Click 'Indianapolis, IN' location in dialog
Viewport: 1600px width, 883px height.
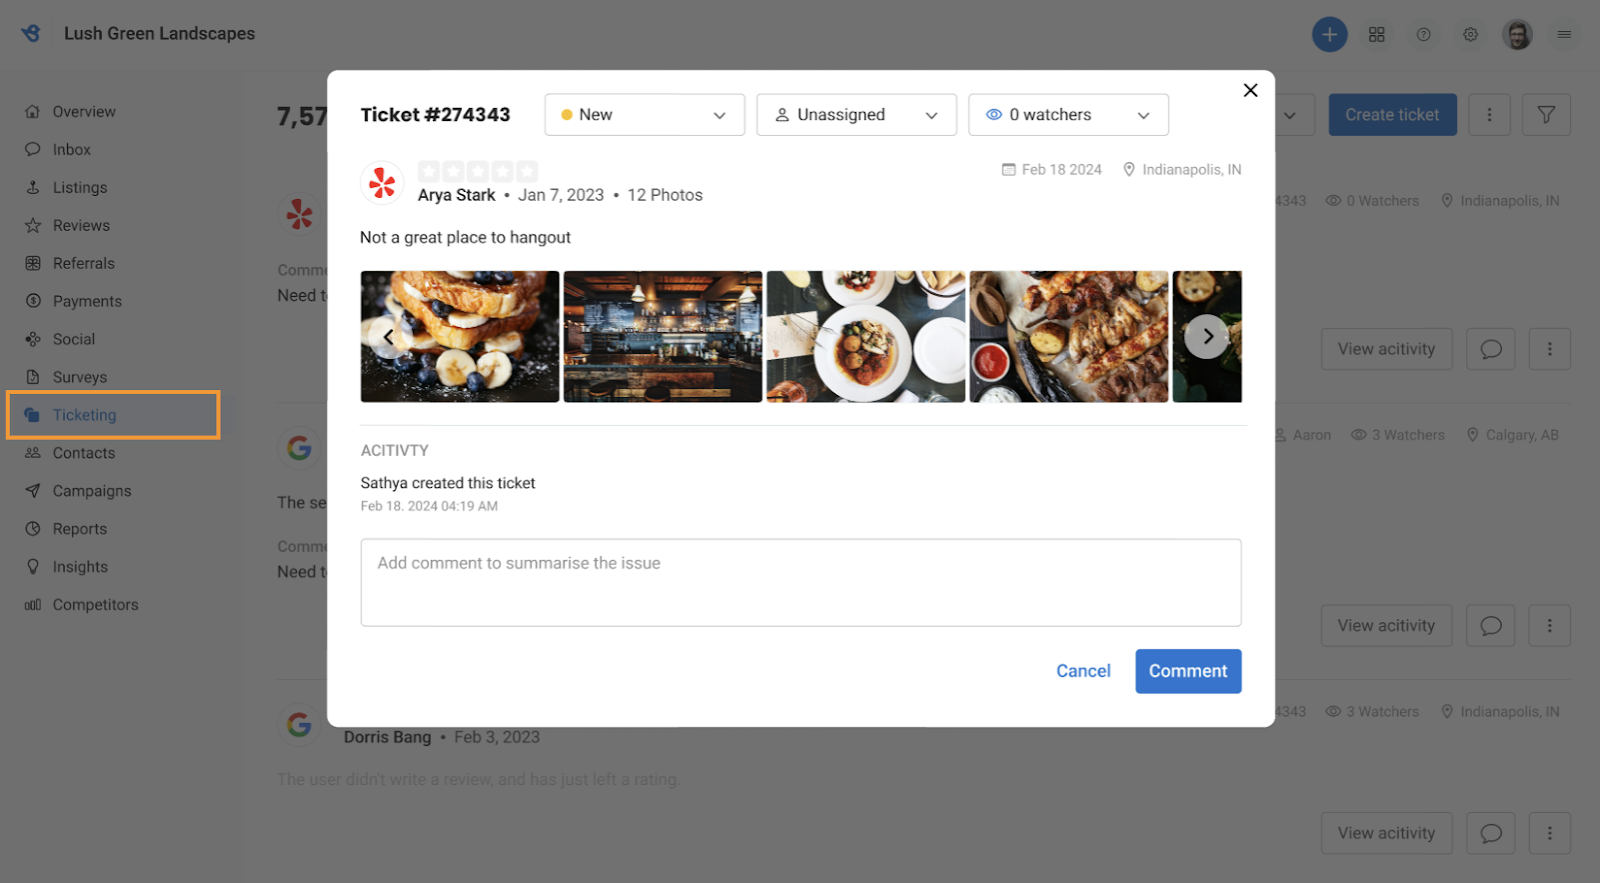(x=1192, y=170)
